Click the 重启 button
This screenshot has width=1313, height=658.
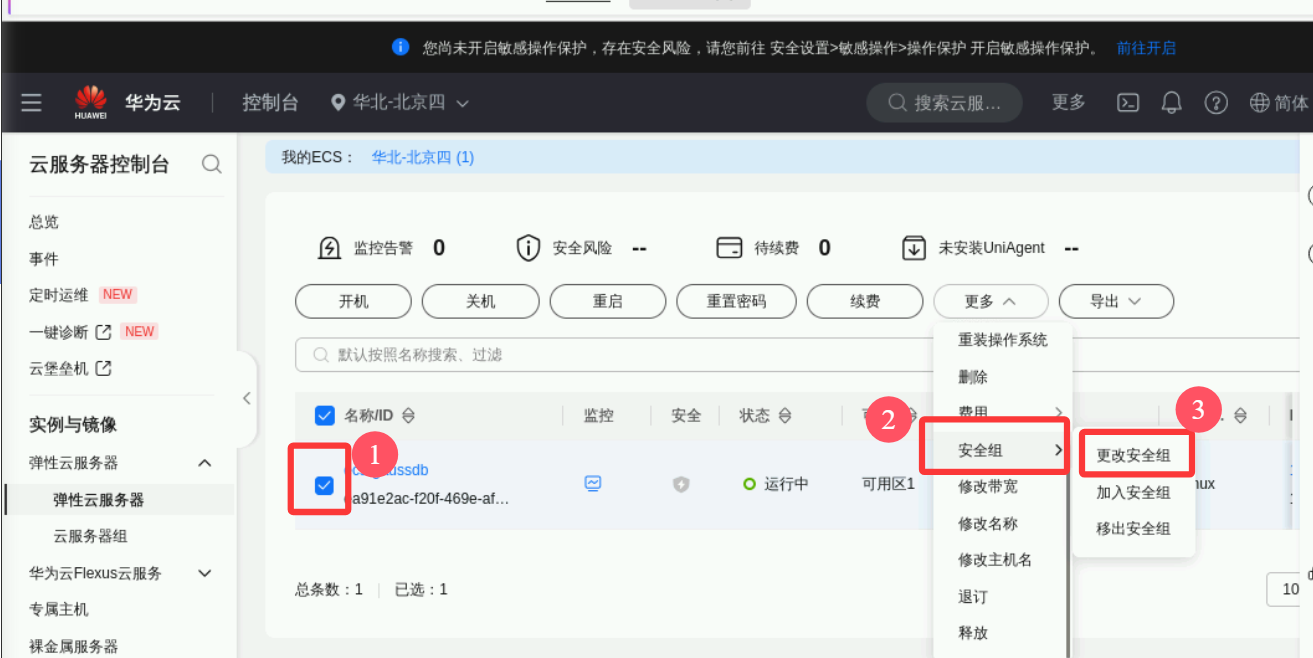pyautogui.click(x=608, y=301)
